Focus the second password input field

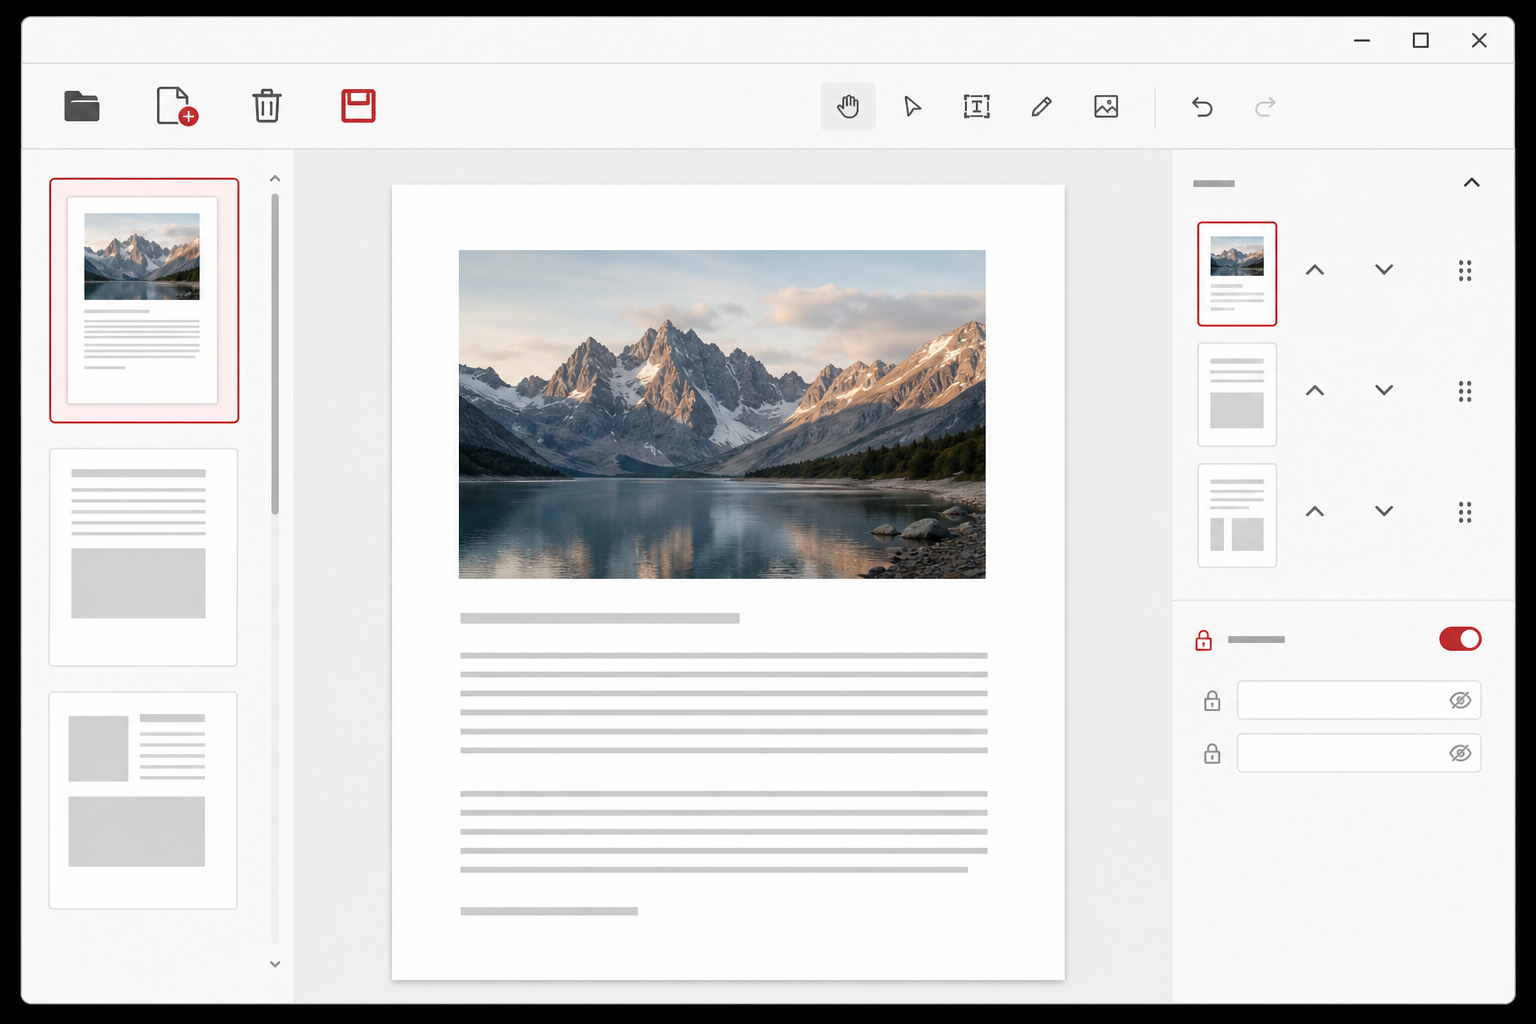(x=1359, y=753)
